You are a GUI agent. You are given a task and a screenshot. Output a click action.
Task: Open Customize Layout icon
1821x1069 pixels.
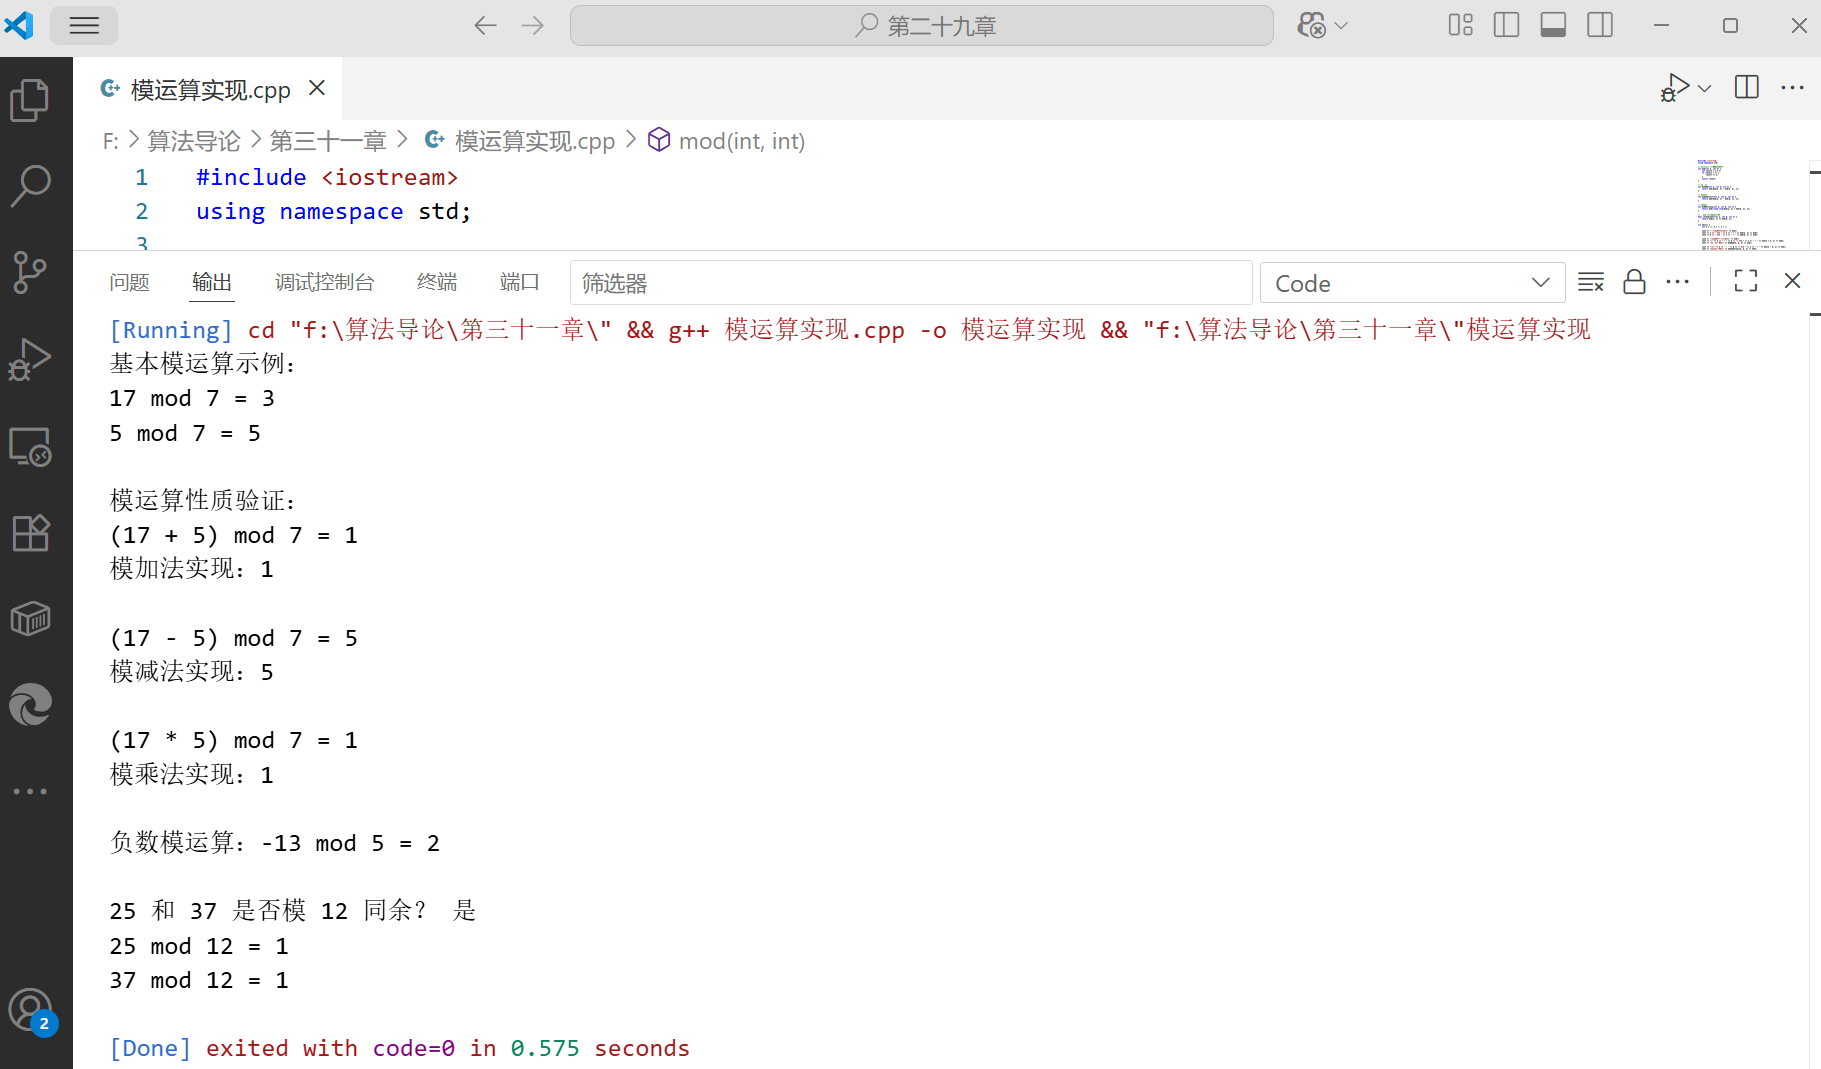tap(1460, 26)
